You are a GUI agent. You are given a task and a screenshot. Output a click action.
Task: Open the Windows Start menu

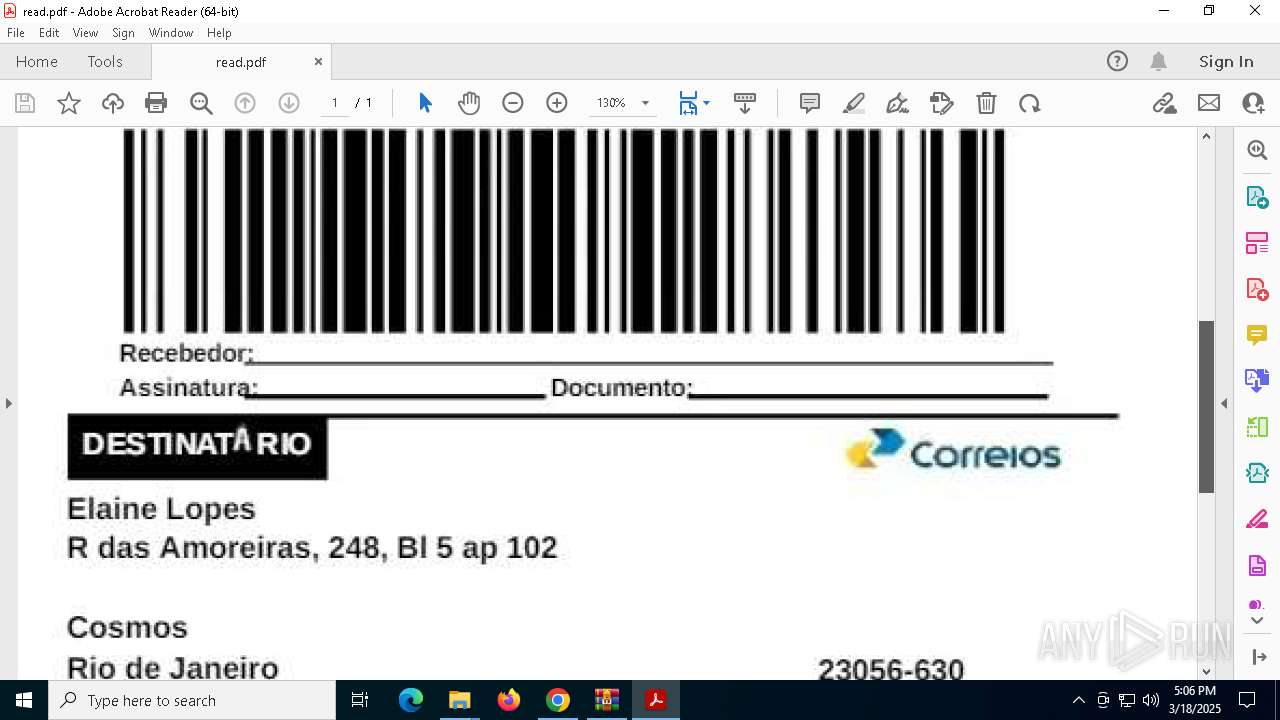tap(24, 700)
